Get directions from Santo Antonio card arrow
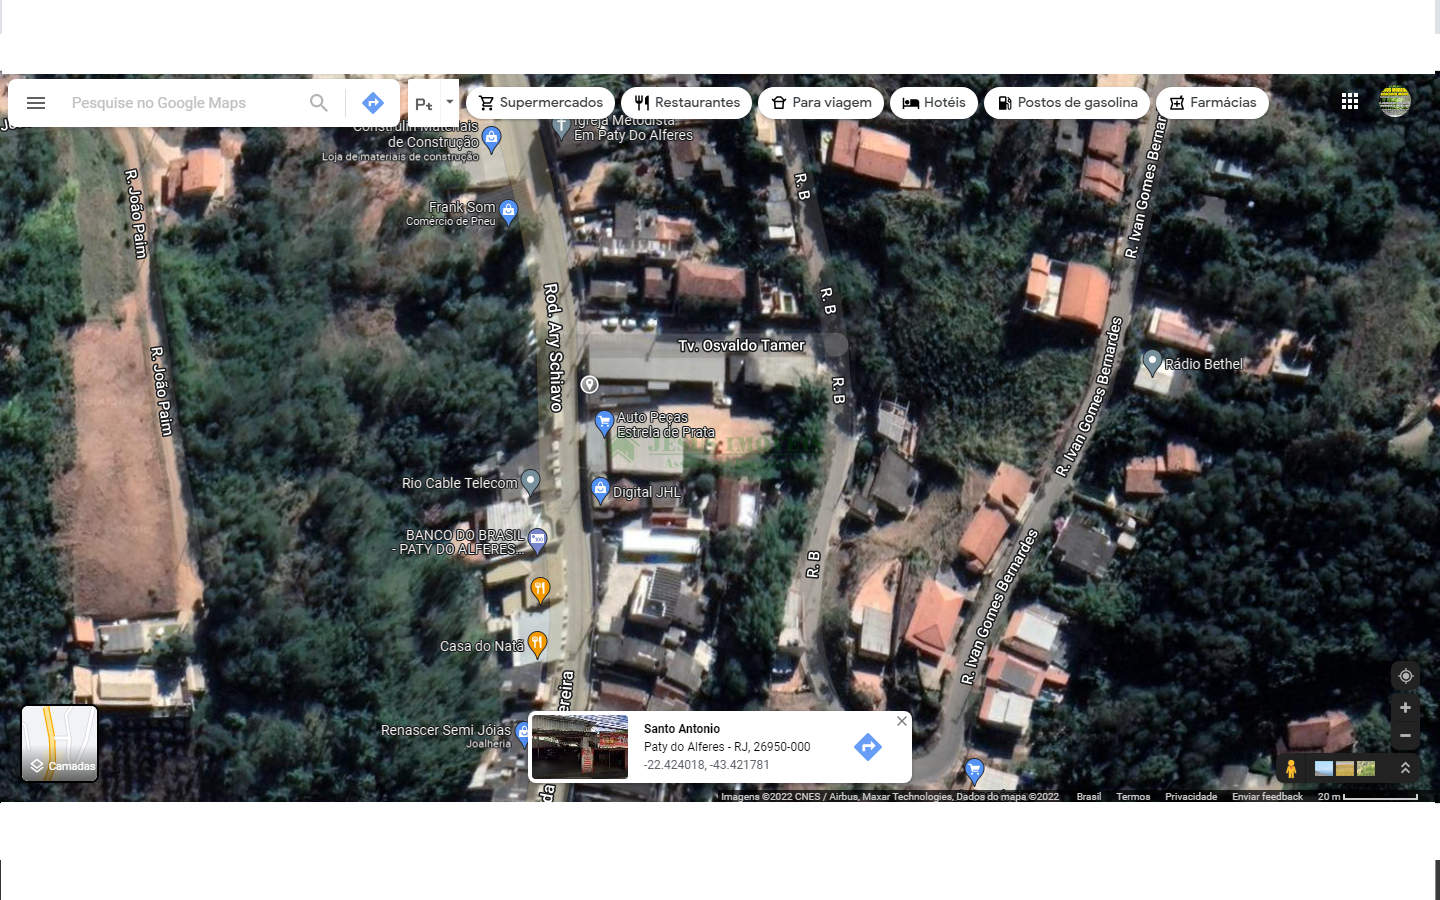Screen dimensions: 1440x900 (868, 747)
